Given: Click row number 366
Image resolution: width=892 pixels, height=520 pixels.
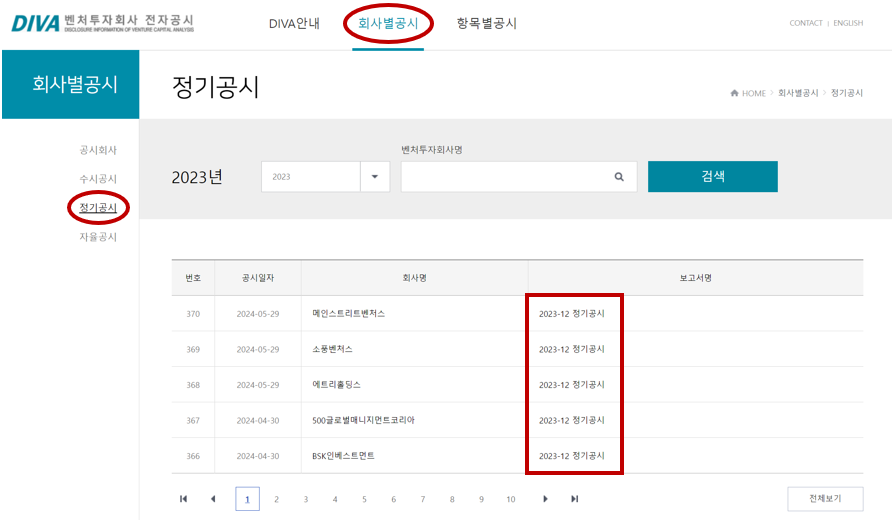Looking at the screenshot, I should tap(193, 456).
